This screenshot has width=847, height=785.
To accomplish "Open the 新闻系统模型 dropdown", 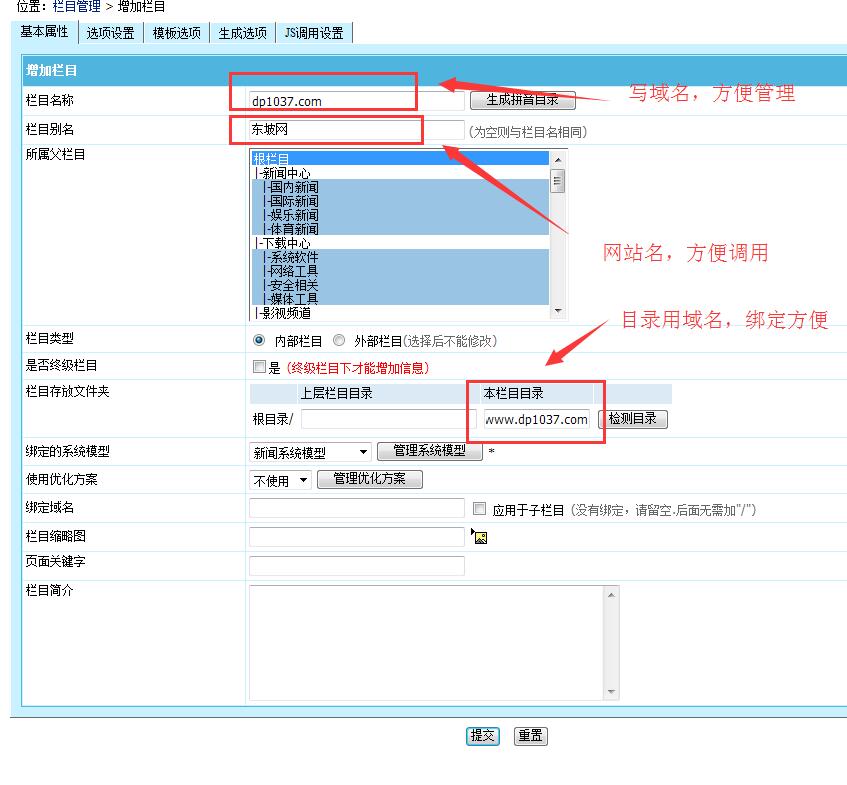I will [x=310, y=452].
